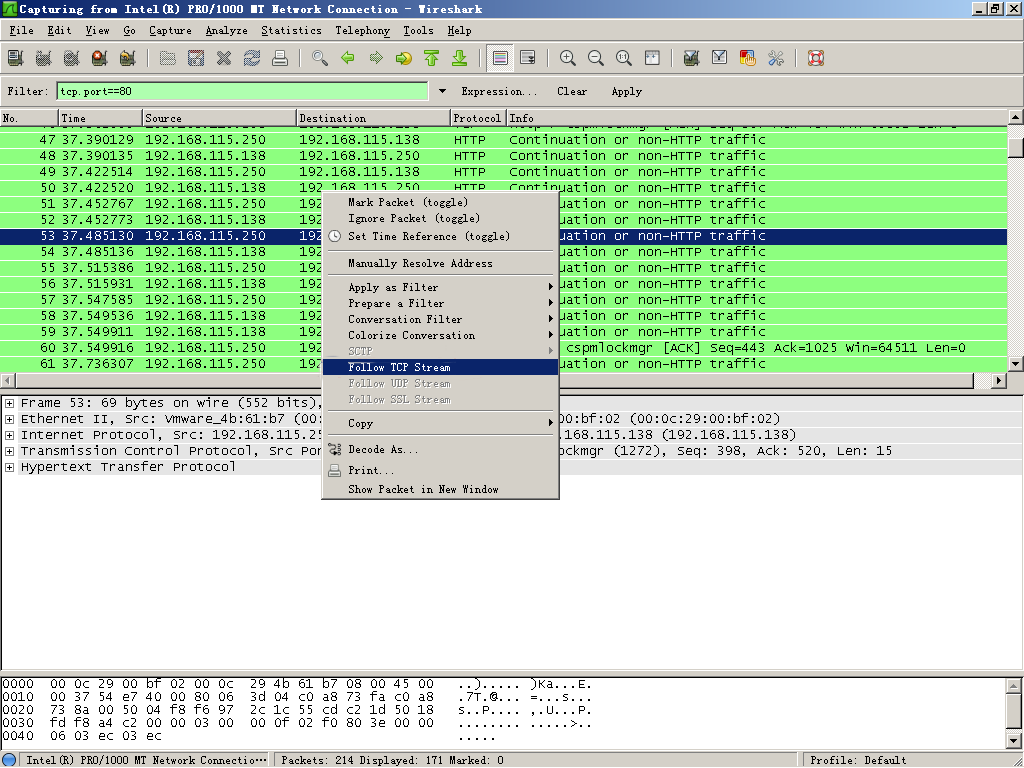Sort by the Protocol column header
This screenshot has height=768, width=1024.
478,118
